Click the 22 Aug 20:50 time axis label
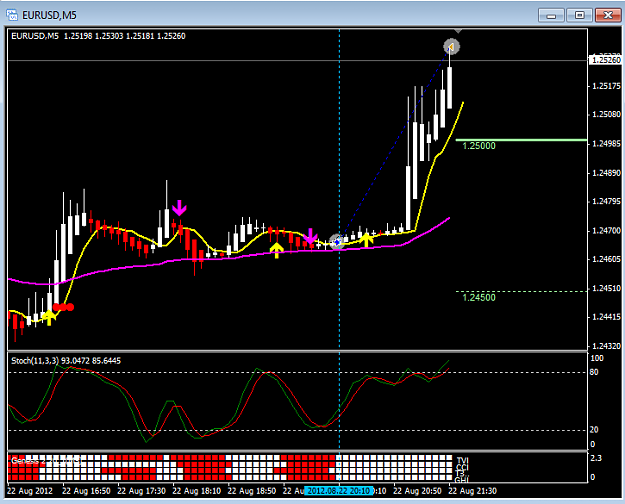The height and width of the screenshot is (504, 625). pos(417,491)
